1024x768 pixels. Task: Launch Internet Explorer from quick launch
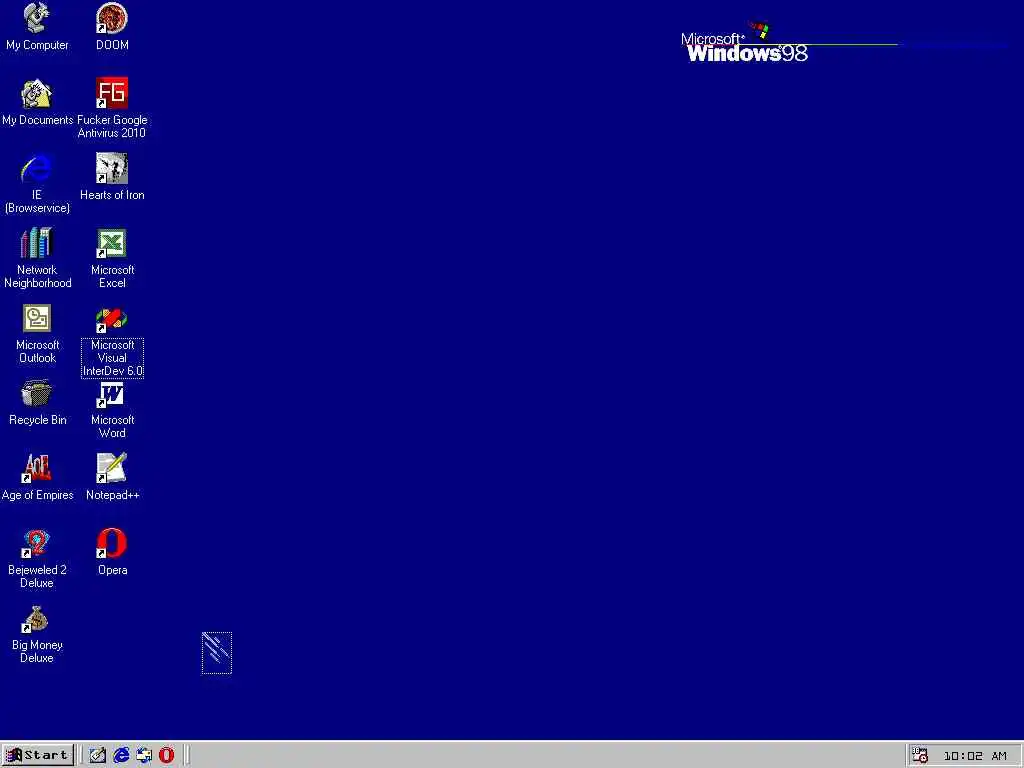pos(121,756)
